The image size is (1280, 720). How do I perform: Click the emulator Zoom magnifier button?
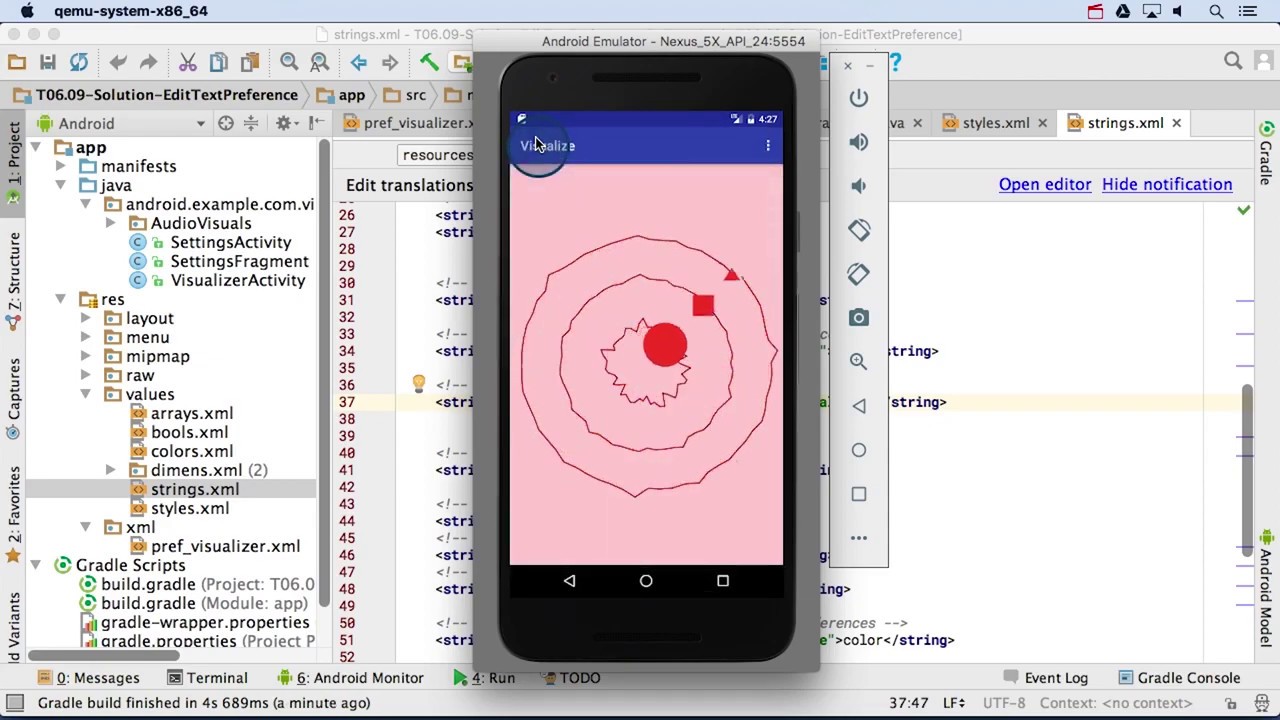[859, 362]
